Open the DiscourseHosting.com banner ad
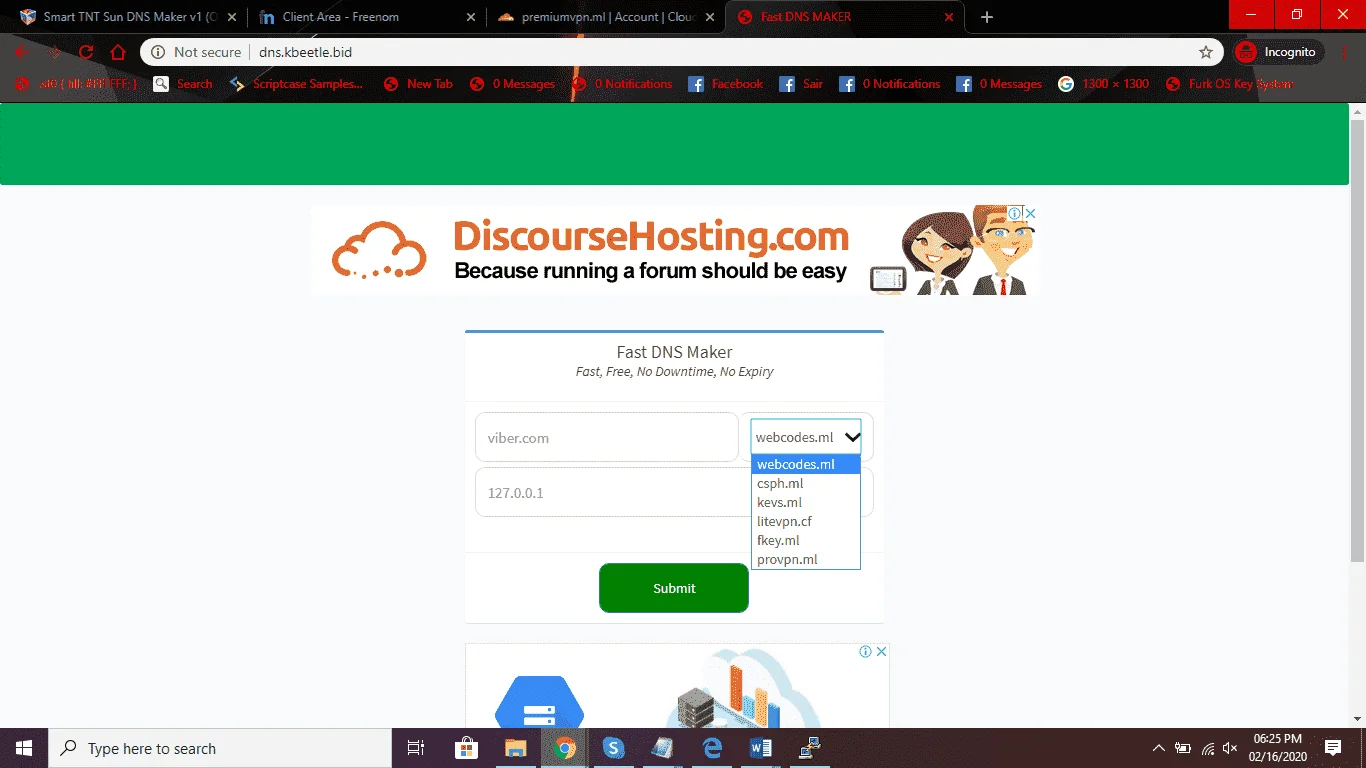Image resolution: width=1366 pixels, height=768 pixels. click(675, 250)
